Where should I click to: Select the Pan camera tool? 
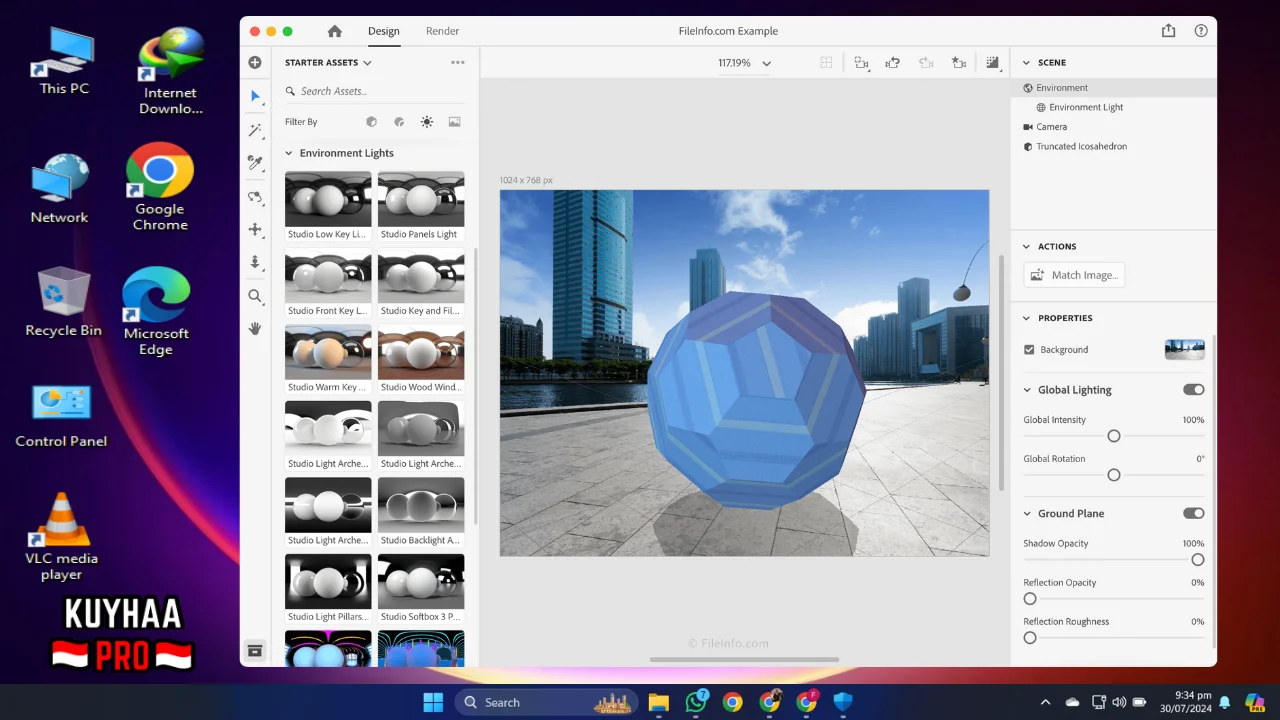click(255, 229)
